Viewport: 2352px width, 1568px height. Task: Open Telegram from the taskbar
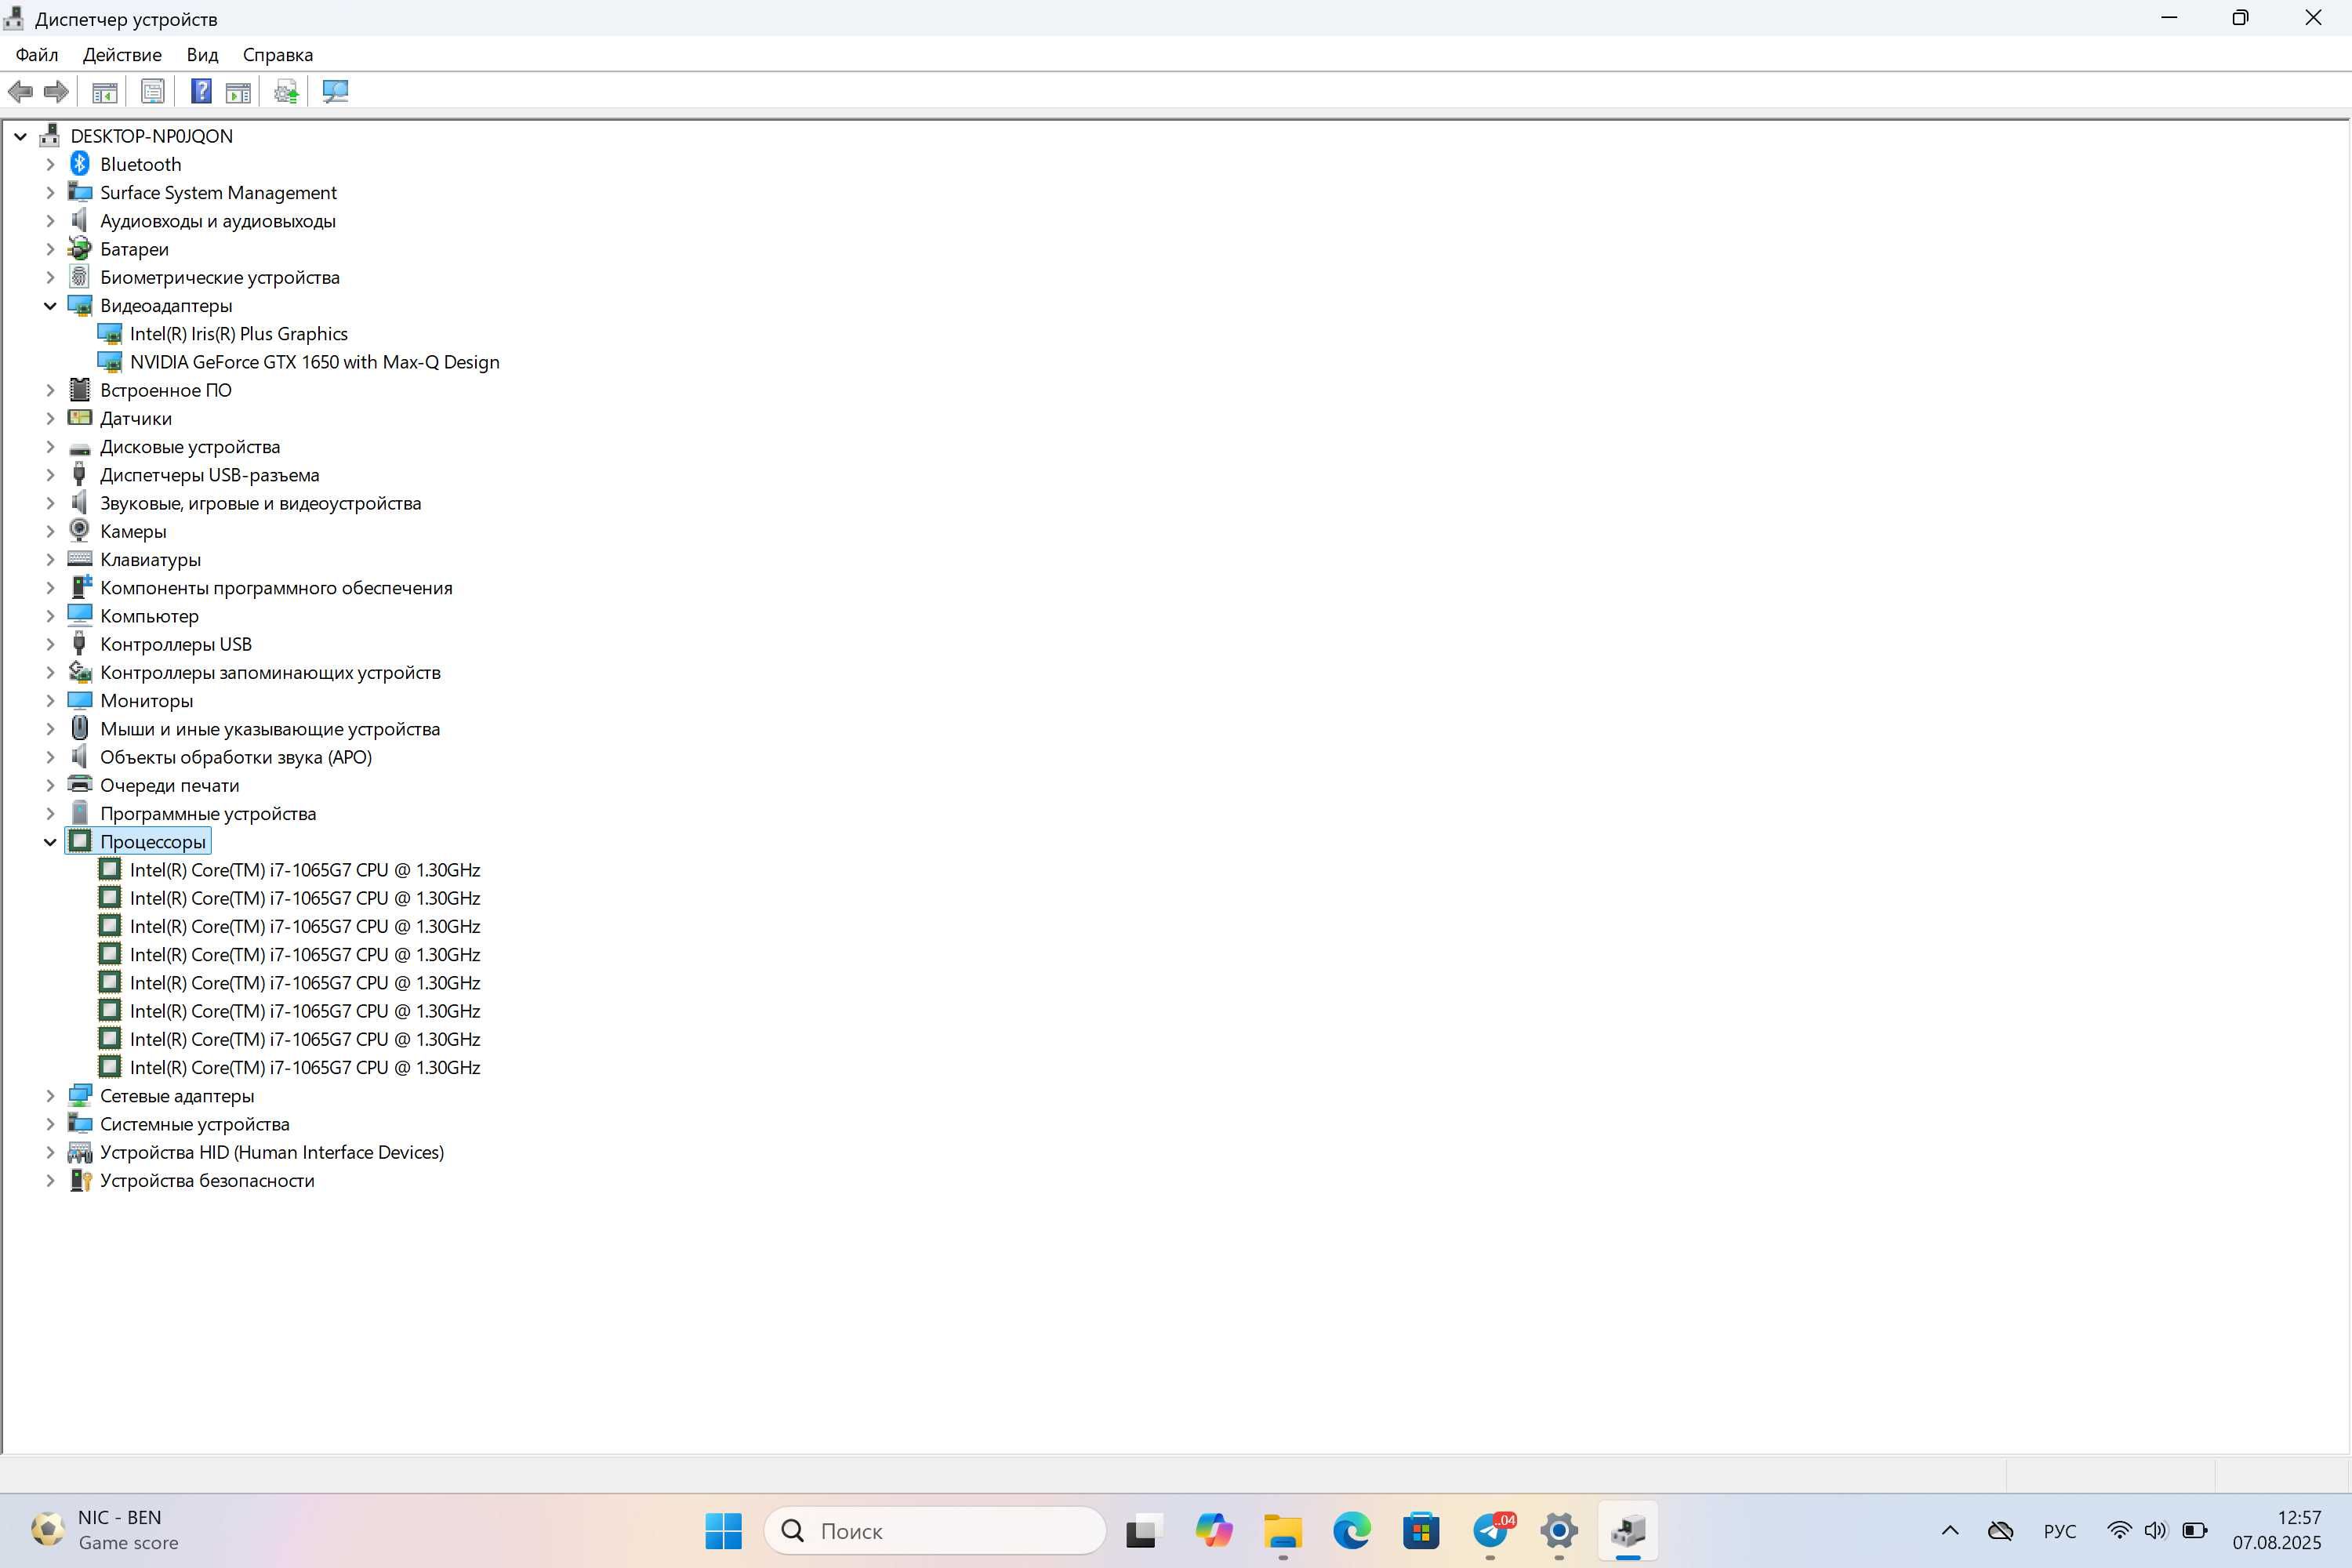click(1491, 1530)
